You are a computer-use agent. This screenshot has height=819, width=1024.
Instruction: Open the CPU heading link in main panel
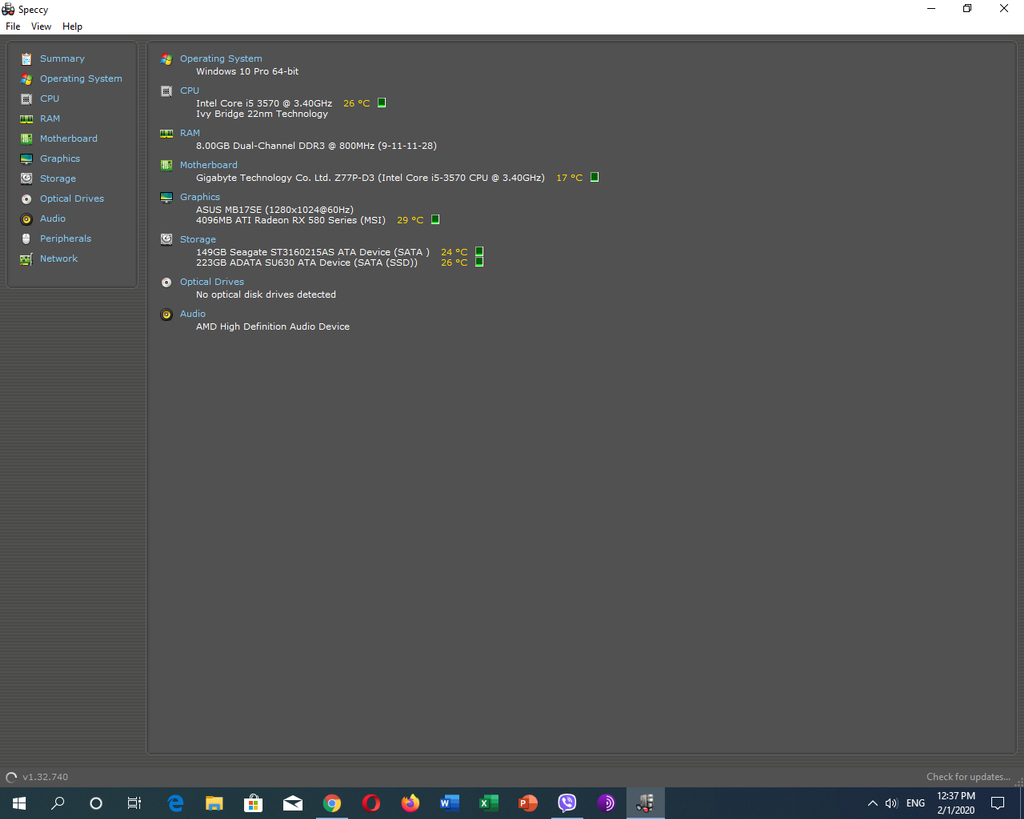[x=189, y=91]
